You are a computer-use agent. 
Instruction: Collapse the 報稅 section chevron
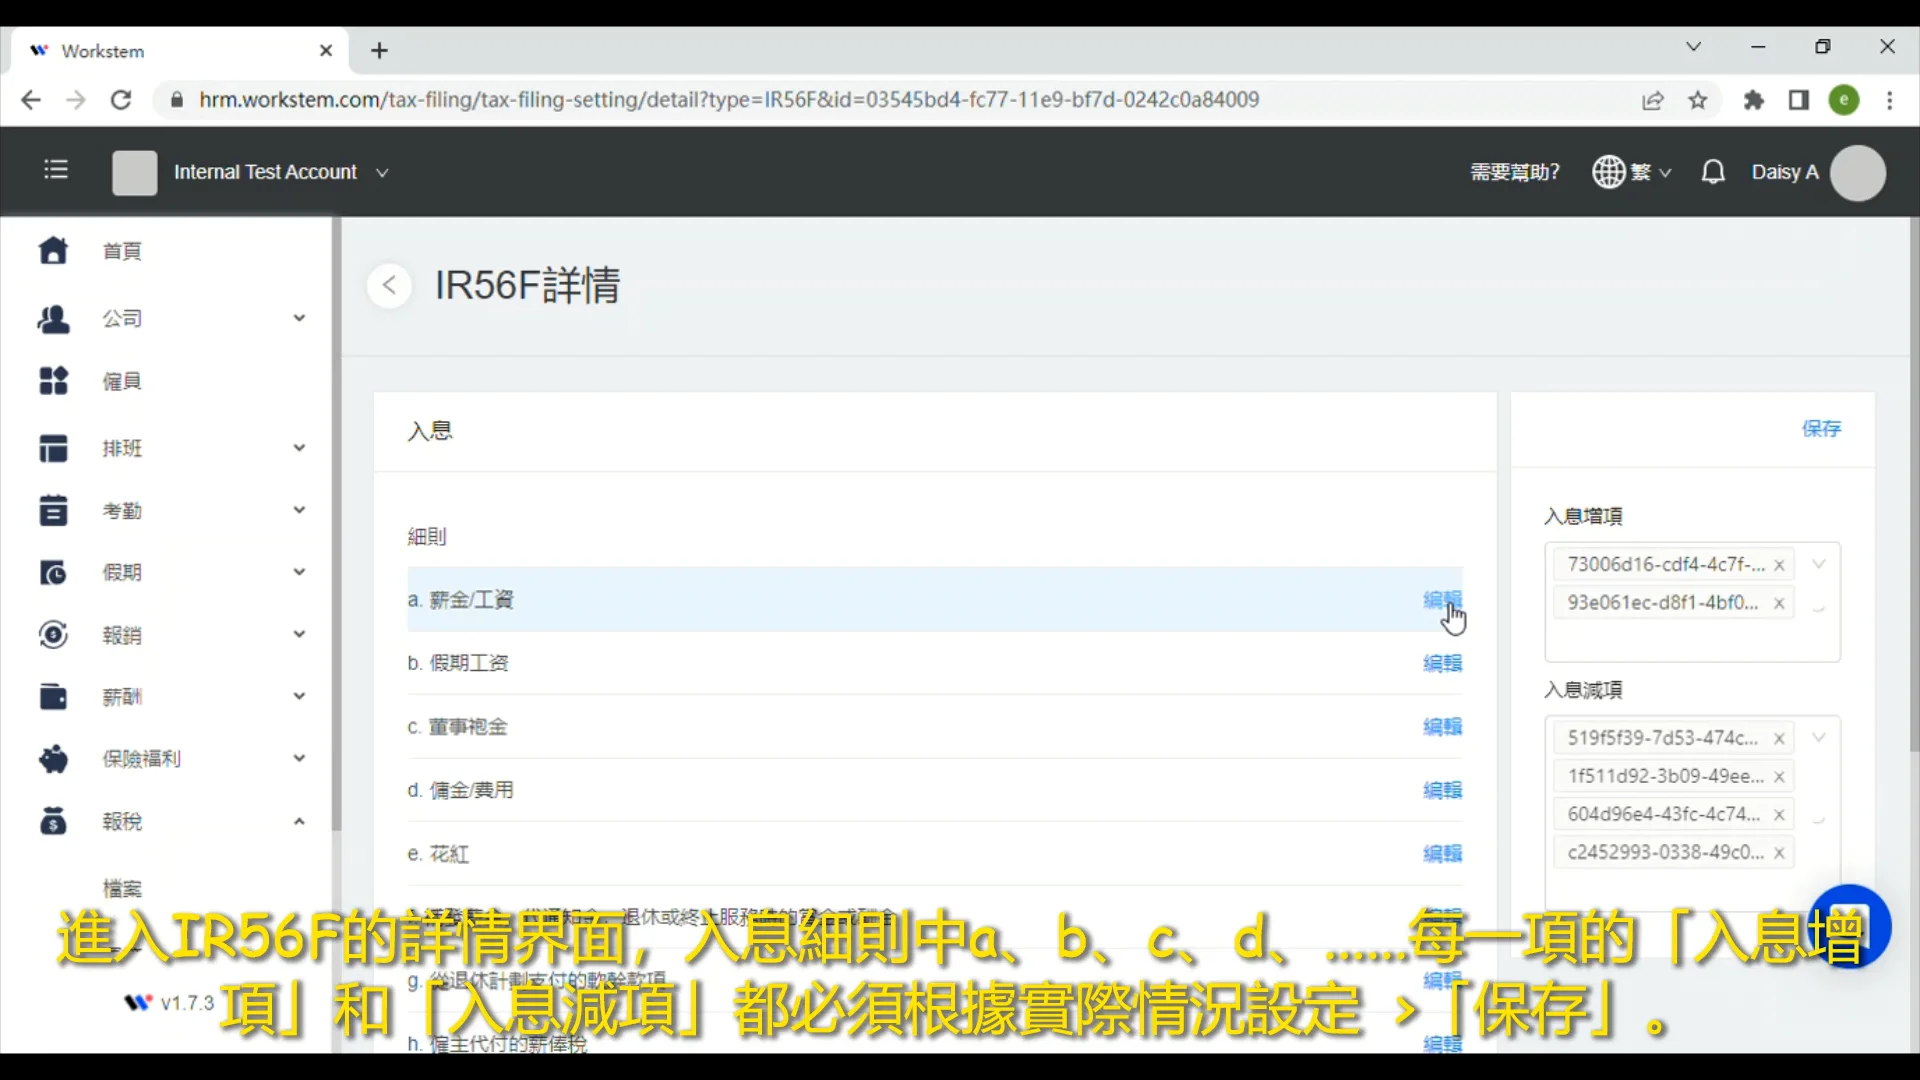click(298, 821)
